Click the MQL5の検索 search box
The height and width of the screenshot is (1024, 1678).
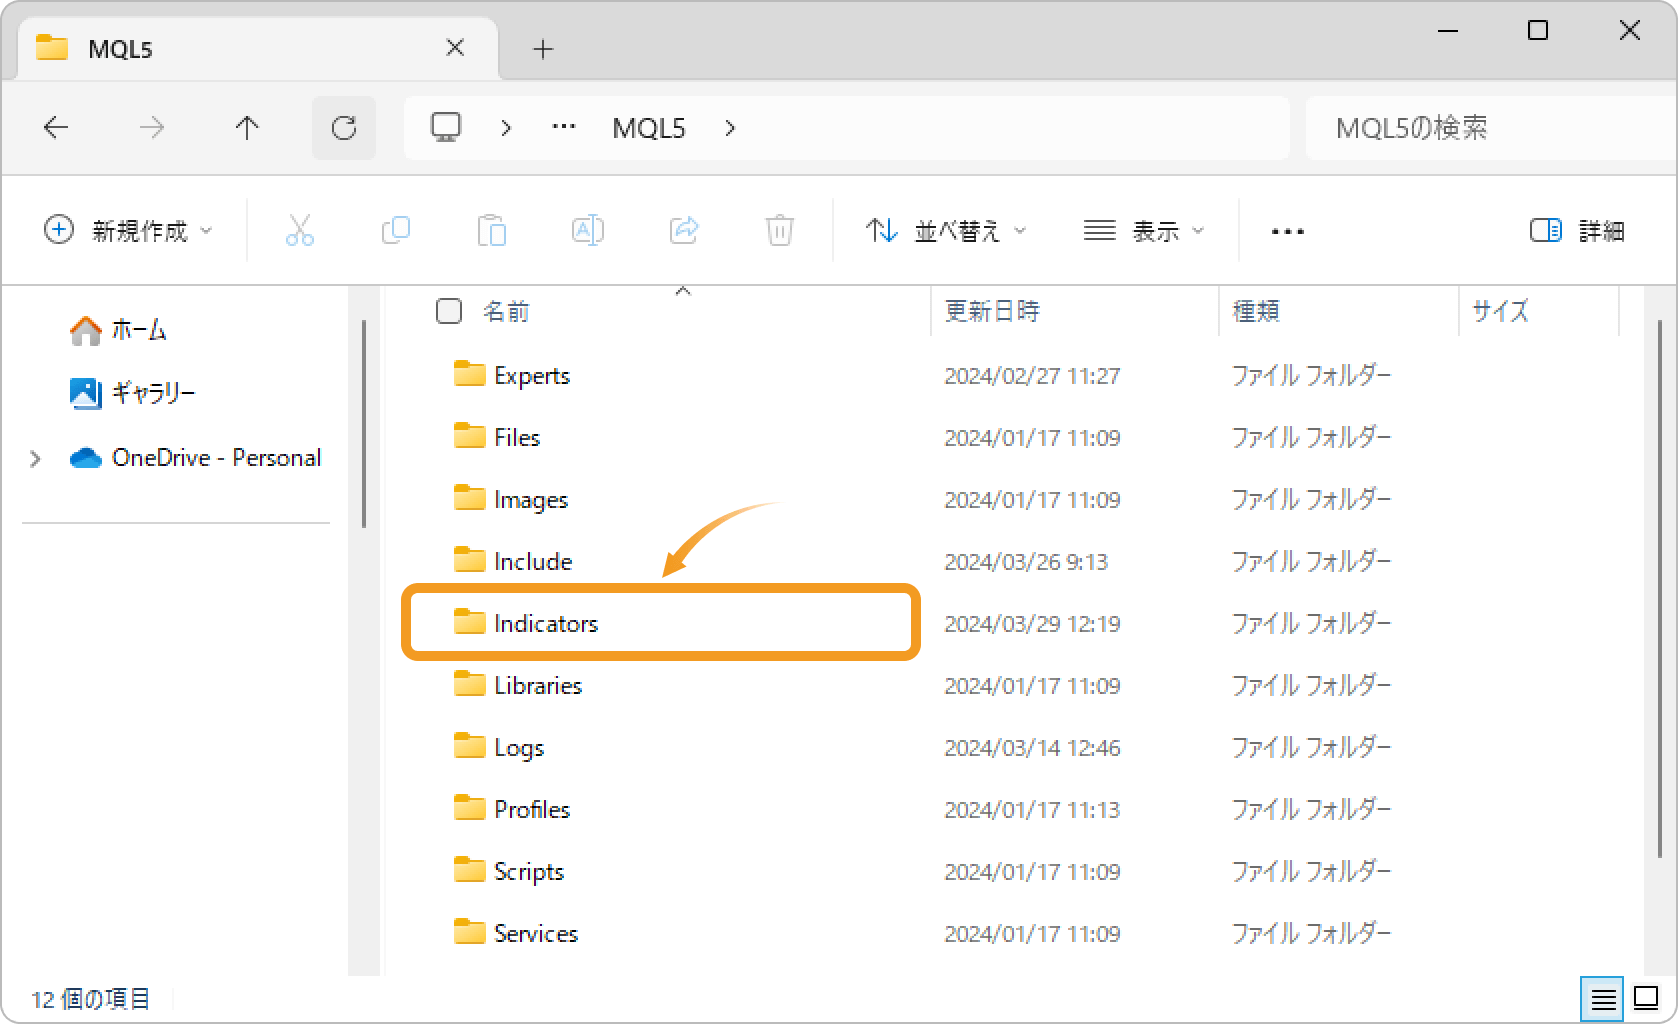pyautogui.click(x=1490, y=128)
